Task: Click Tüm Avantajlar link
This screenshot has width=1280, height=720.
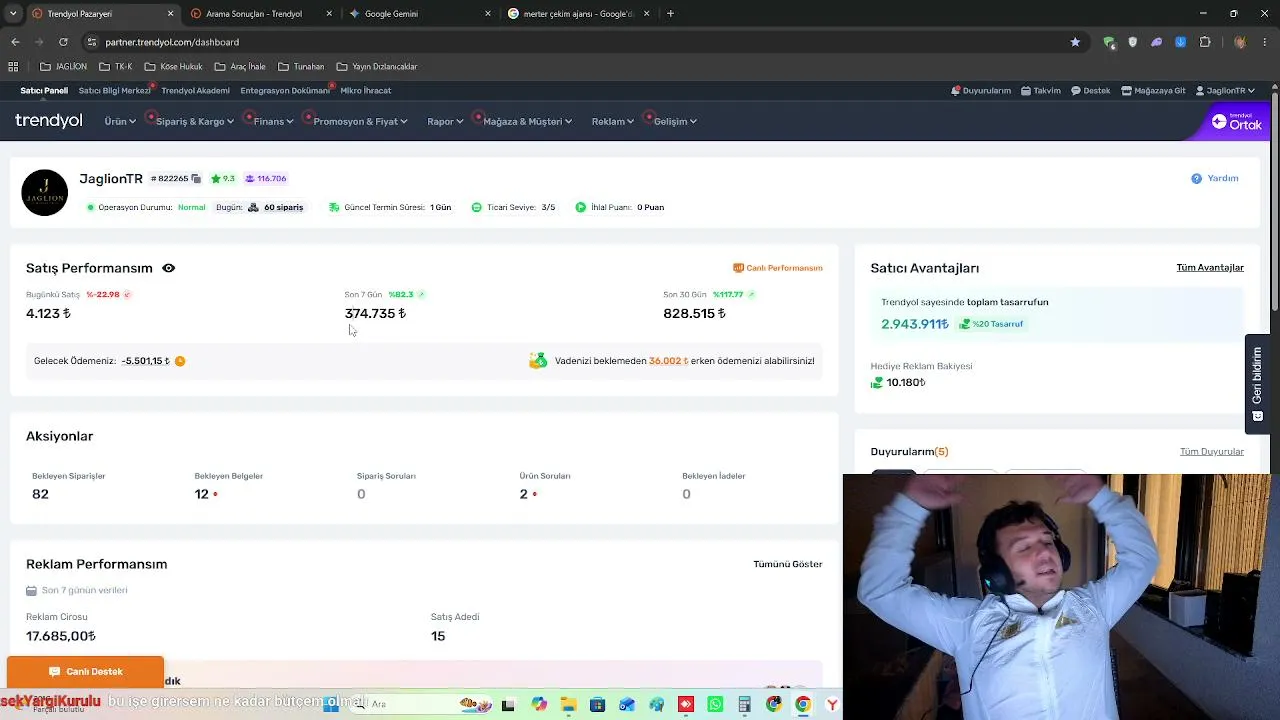Action: 1210,268
